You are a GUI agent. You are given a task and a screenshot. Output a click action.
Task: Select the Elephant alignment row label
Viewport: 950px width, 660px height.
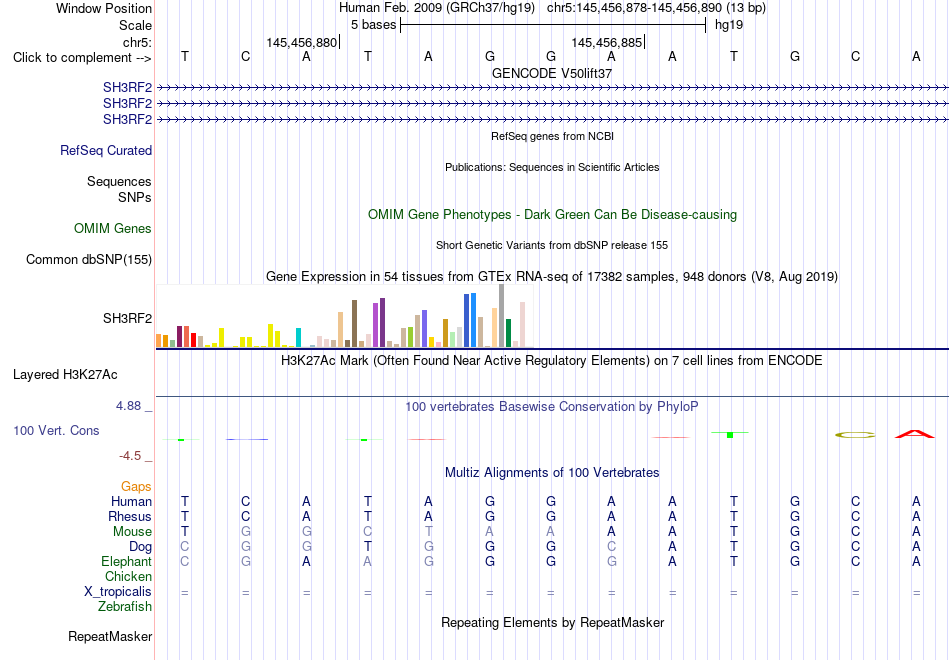click(x=127, y=562)
